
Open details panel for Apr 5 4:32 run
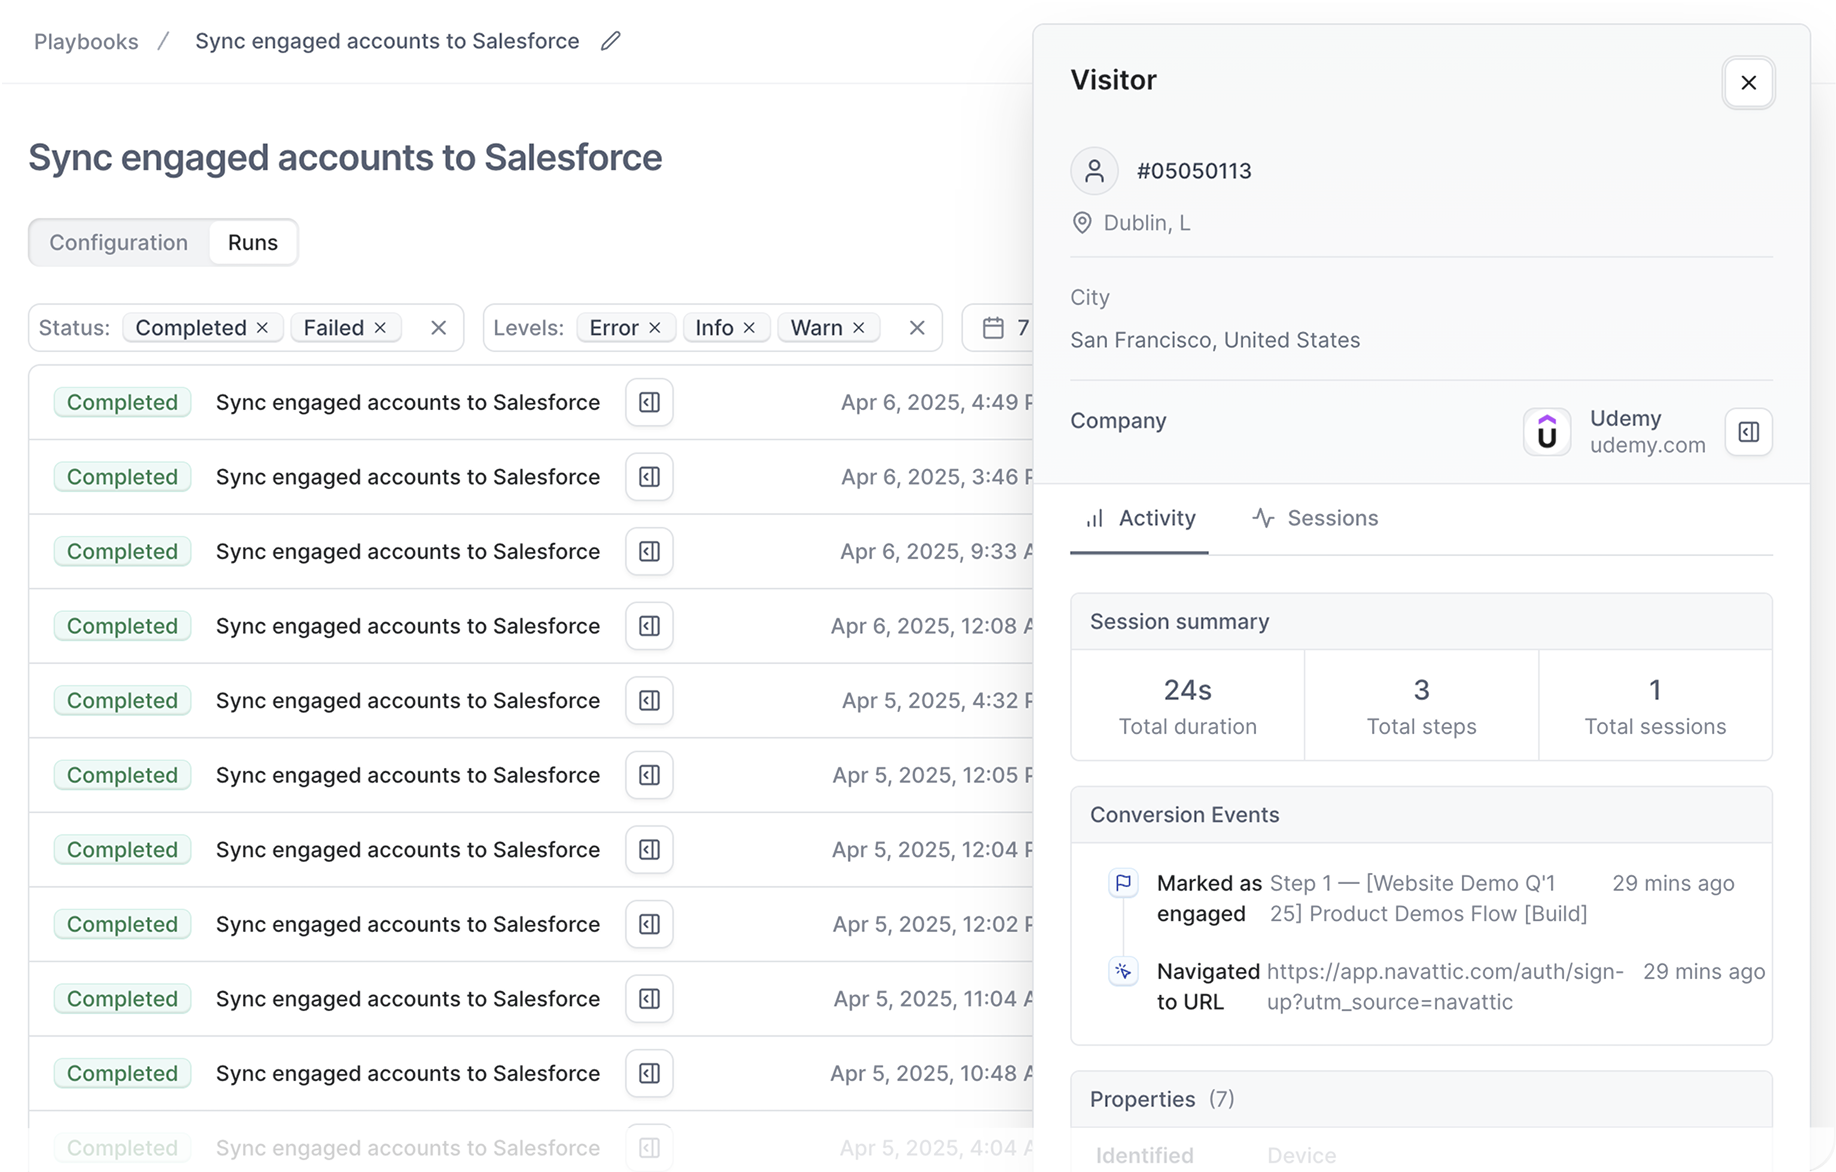(x=649, y=700)
